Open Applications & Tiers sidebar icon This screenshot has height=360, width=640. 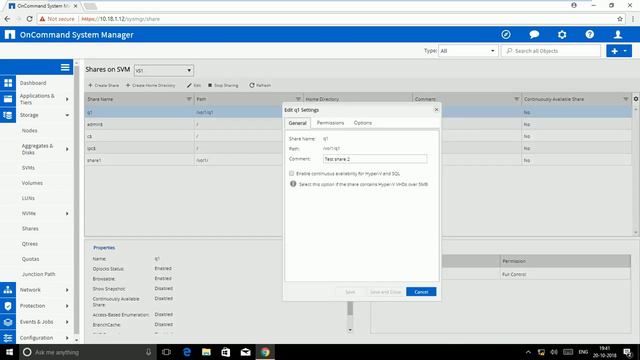coord(8,99)
